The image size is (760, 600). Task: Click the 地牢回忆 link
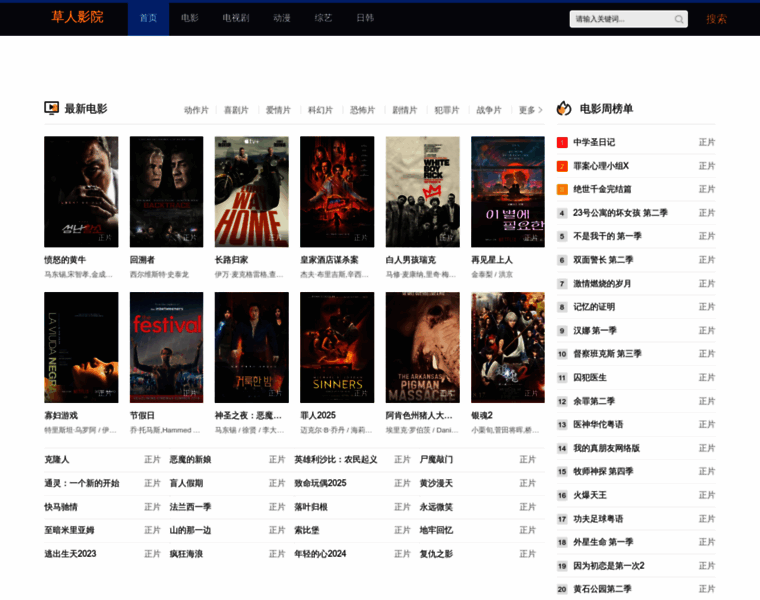[x=436, y=530]
